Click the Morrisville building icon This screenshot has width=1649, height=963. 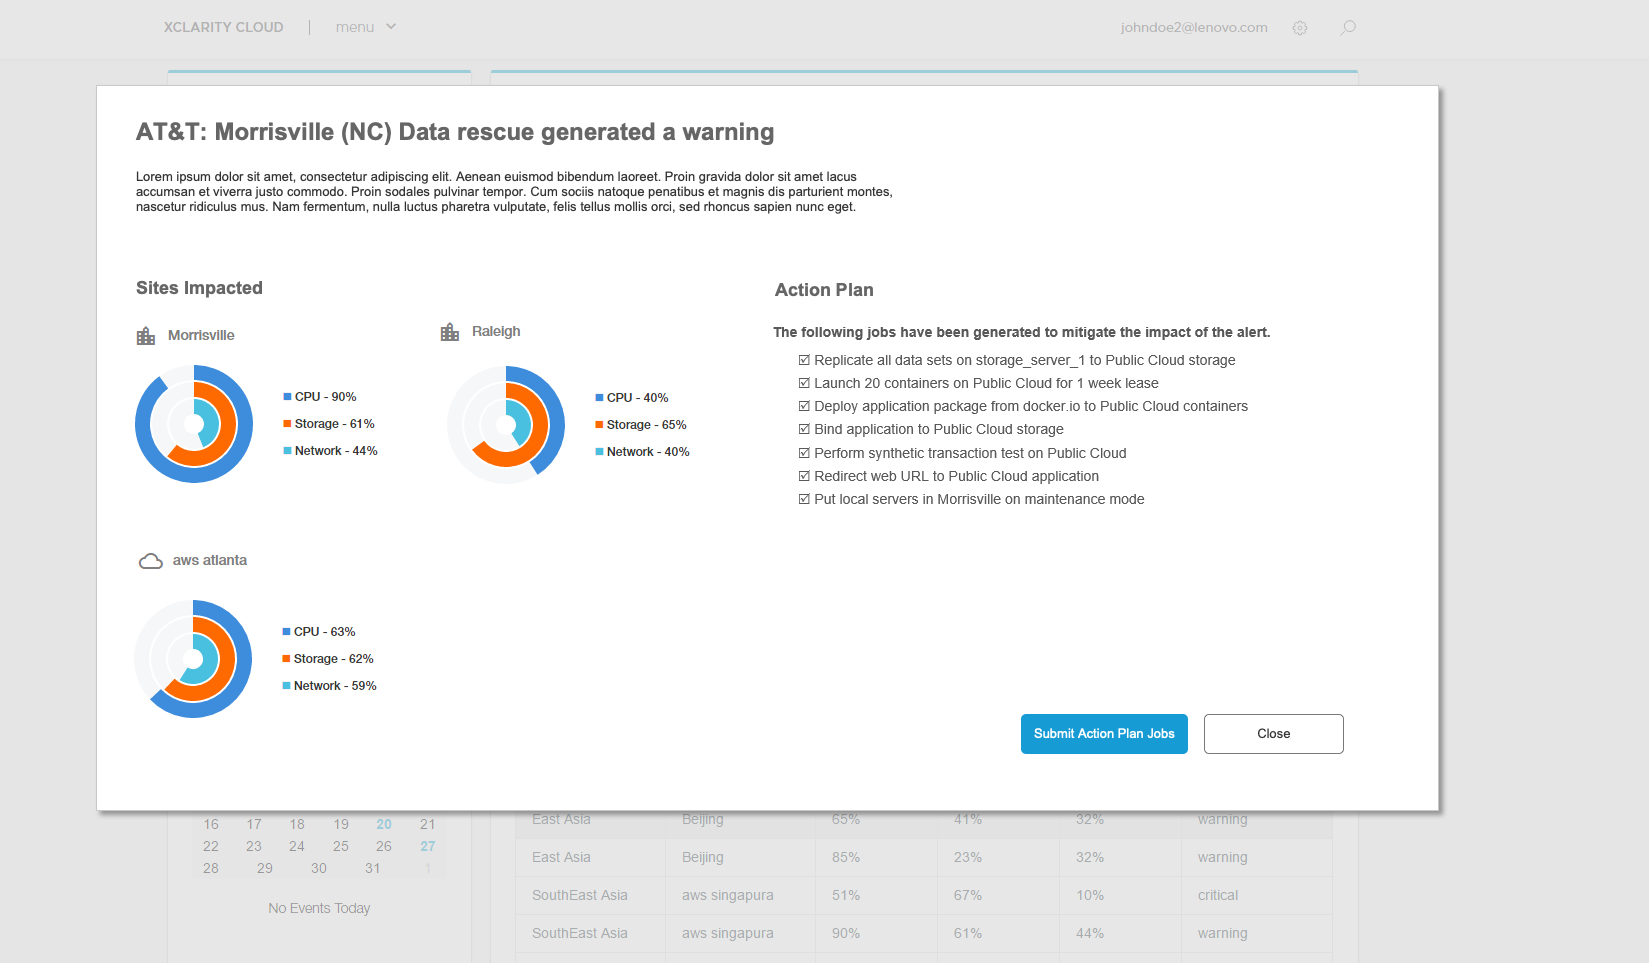click(146, 336)
